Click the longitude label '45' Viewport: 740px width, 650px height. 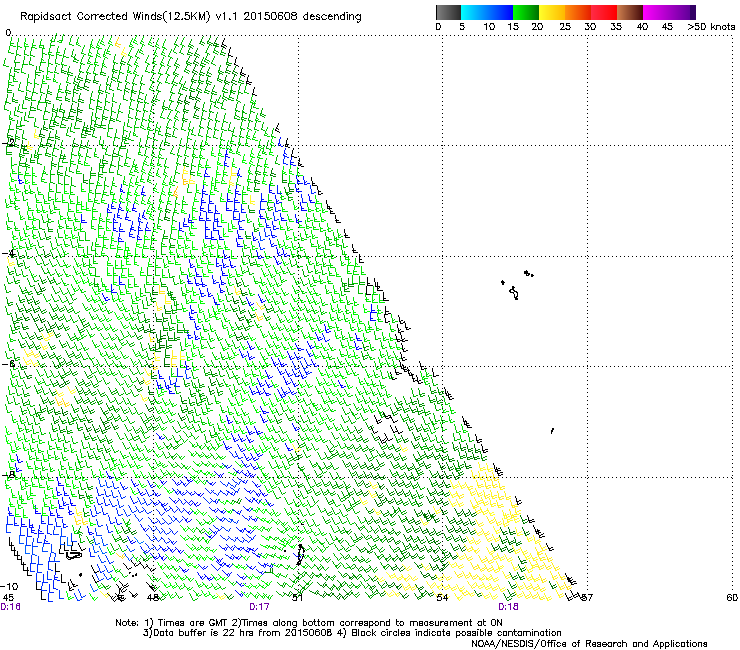8,598
